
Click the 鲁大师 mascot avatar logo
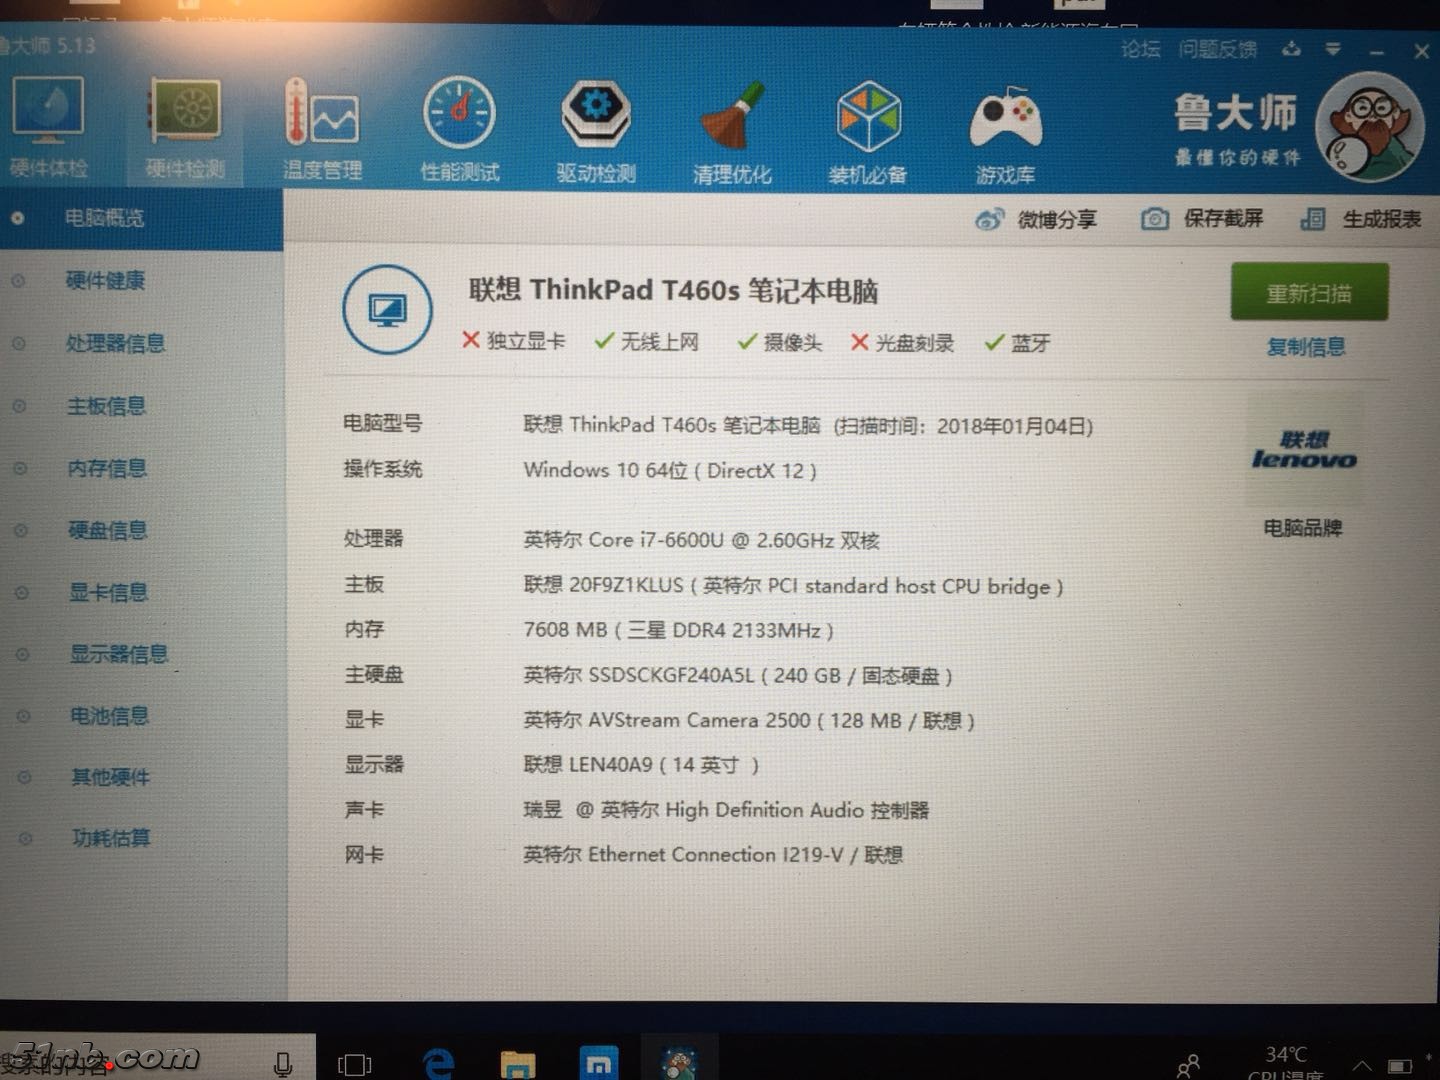click(1370, 127)
